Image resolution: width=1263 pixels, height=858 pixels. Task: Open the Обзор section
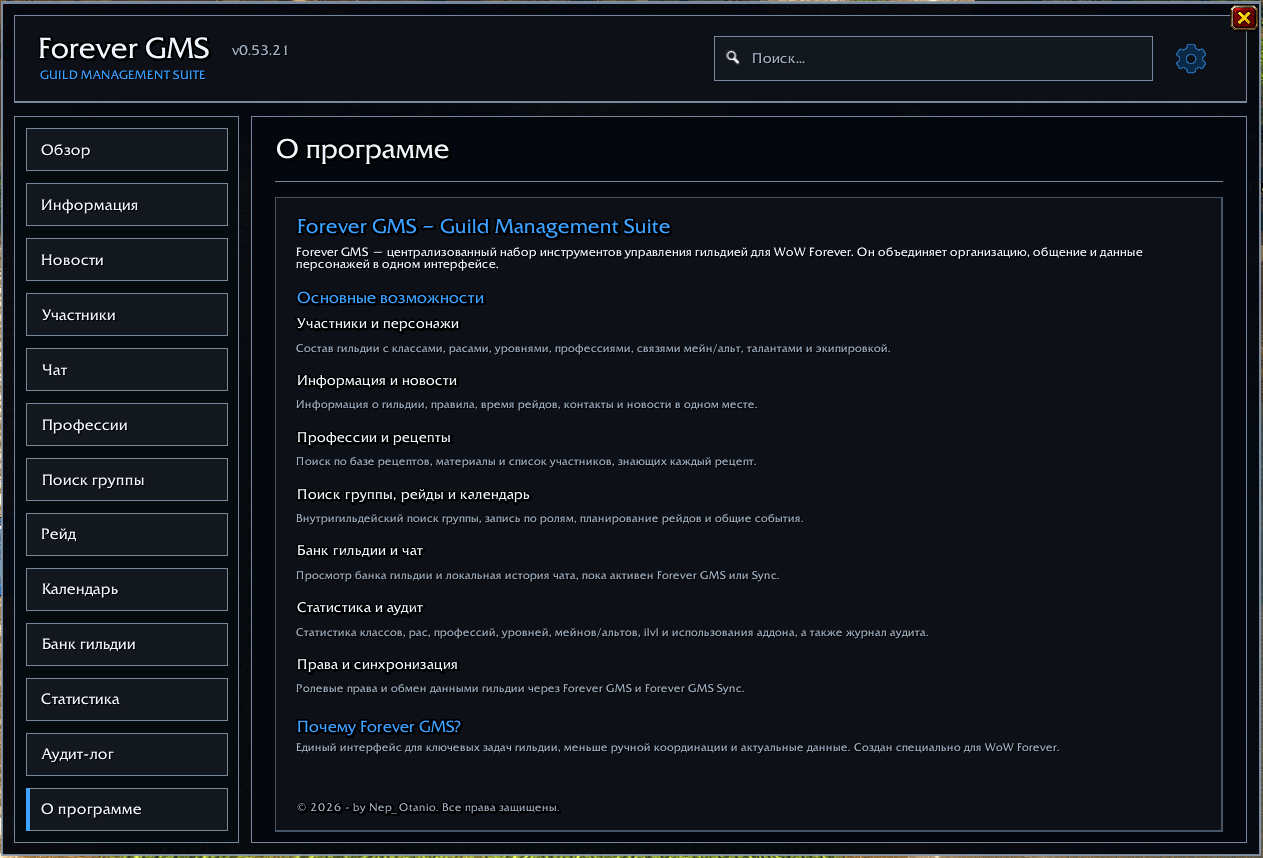pyautogui.click(x=127, y=150)
